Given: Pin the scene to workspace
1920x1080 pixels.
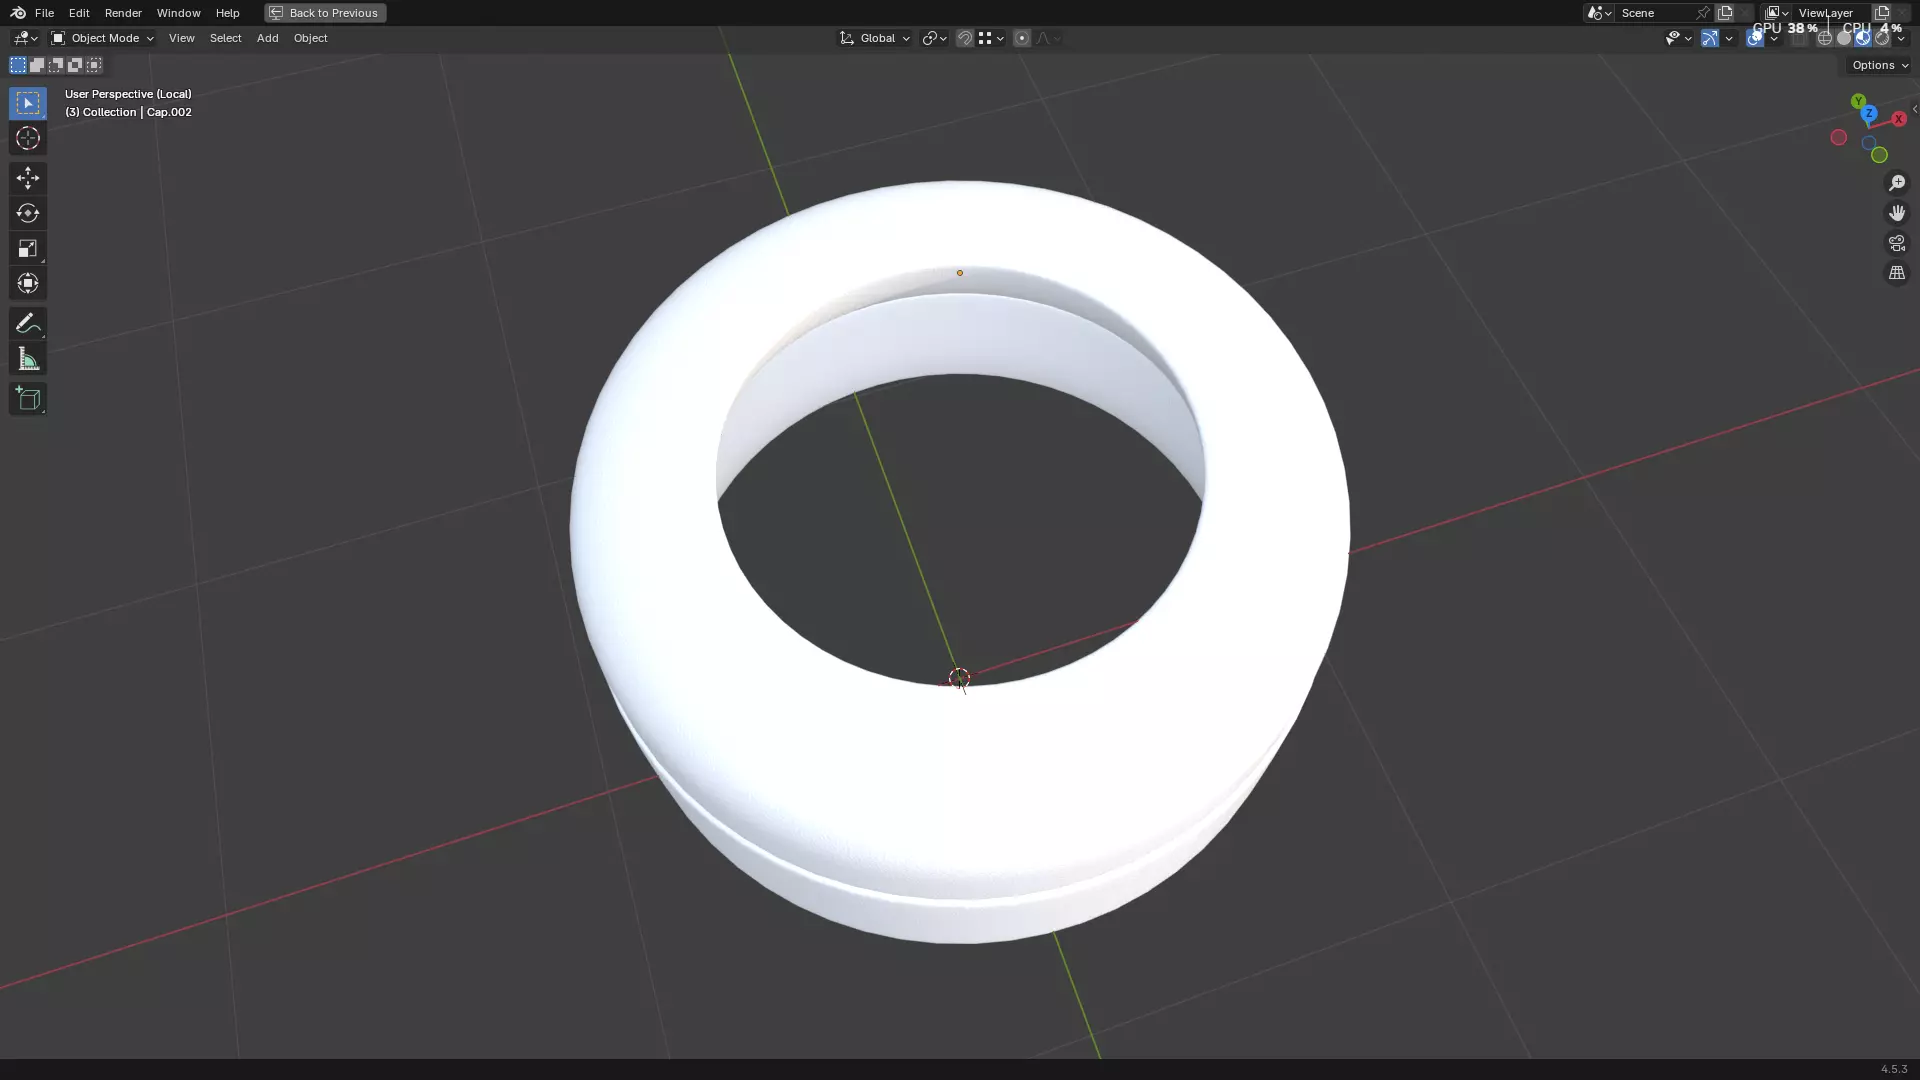Looking at the screenshot, I should [x=1702, y=13].
